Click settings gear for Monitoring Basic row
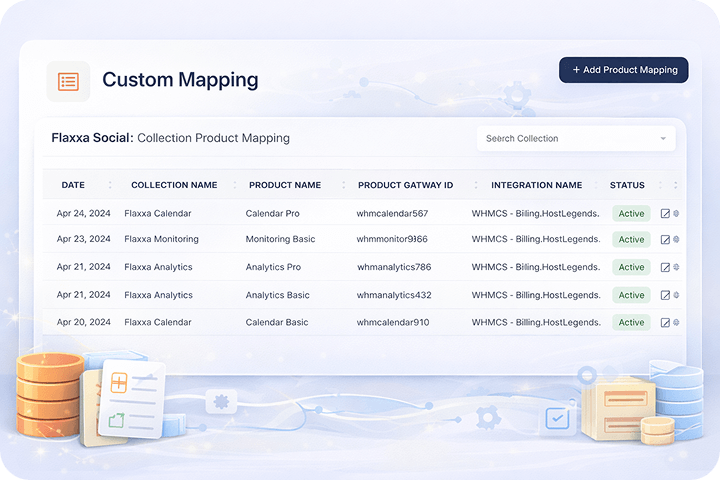 click(x=677, y=240)
